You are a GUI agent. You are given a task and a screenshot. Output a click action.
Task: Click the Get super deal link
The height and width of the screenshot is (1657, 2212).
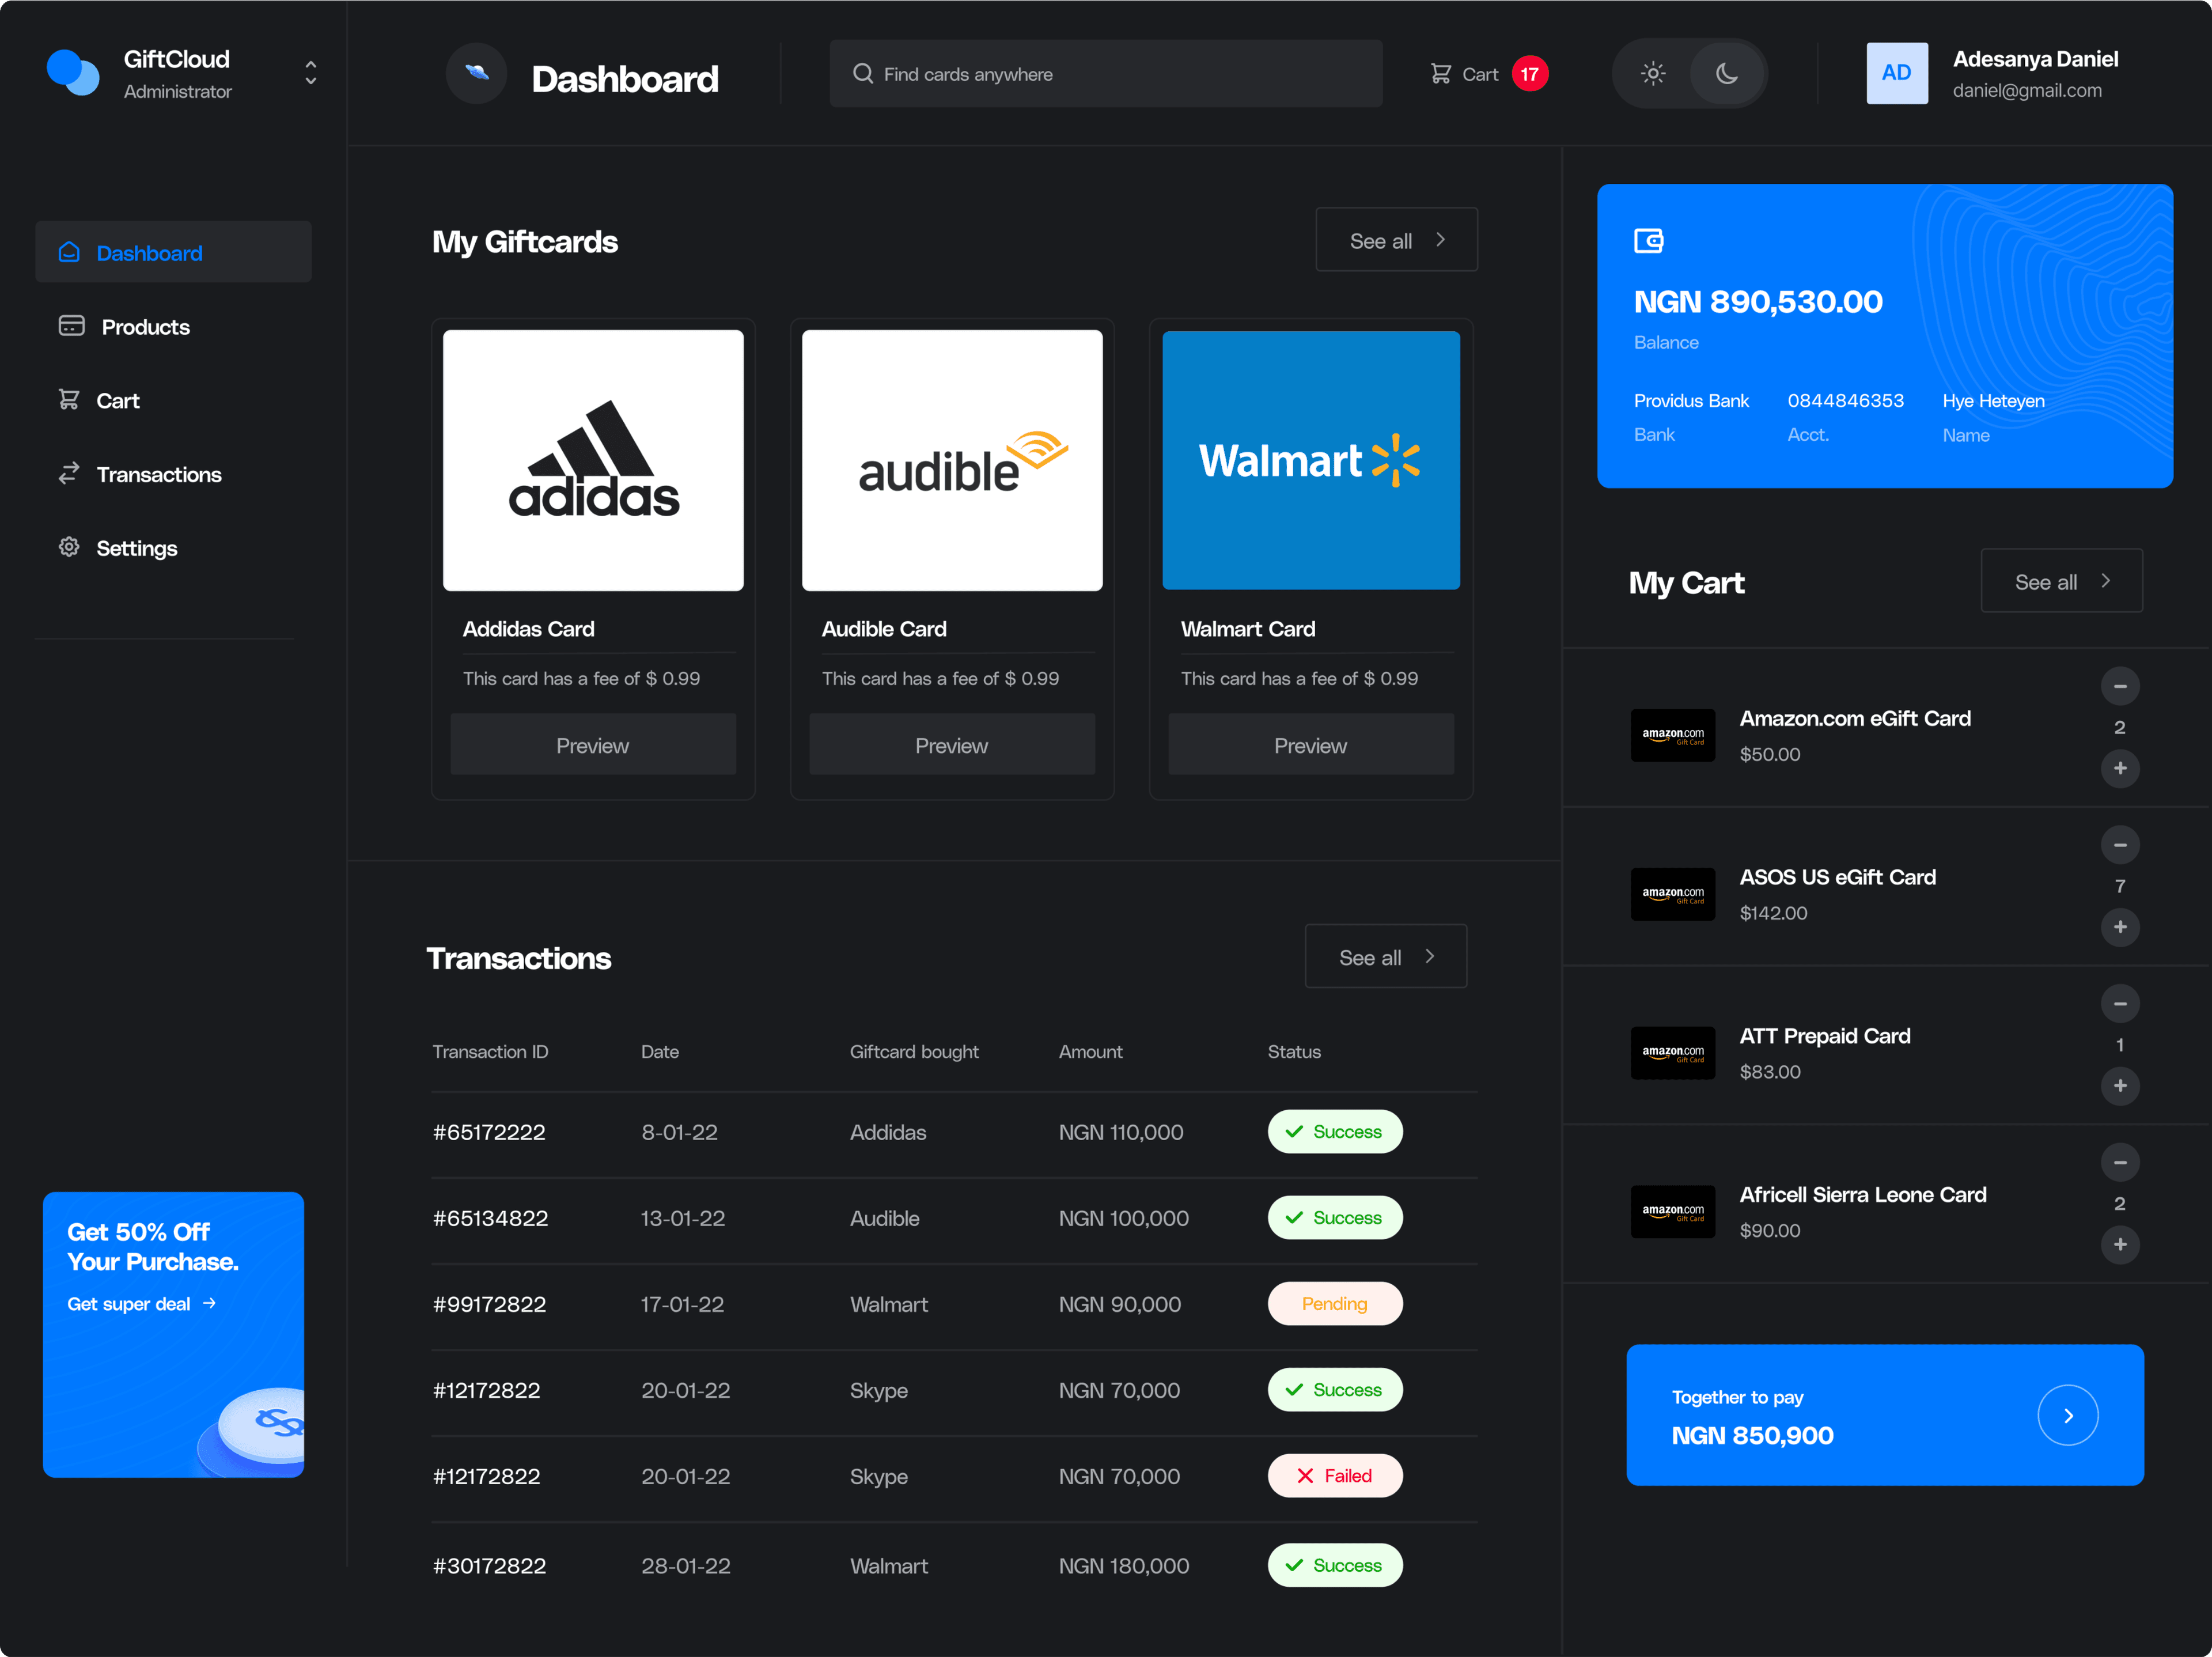[x=141, y=1304]
